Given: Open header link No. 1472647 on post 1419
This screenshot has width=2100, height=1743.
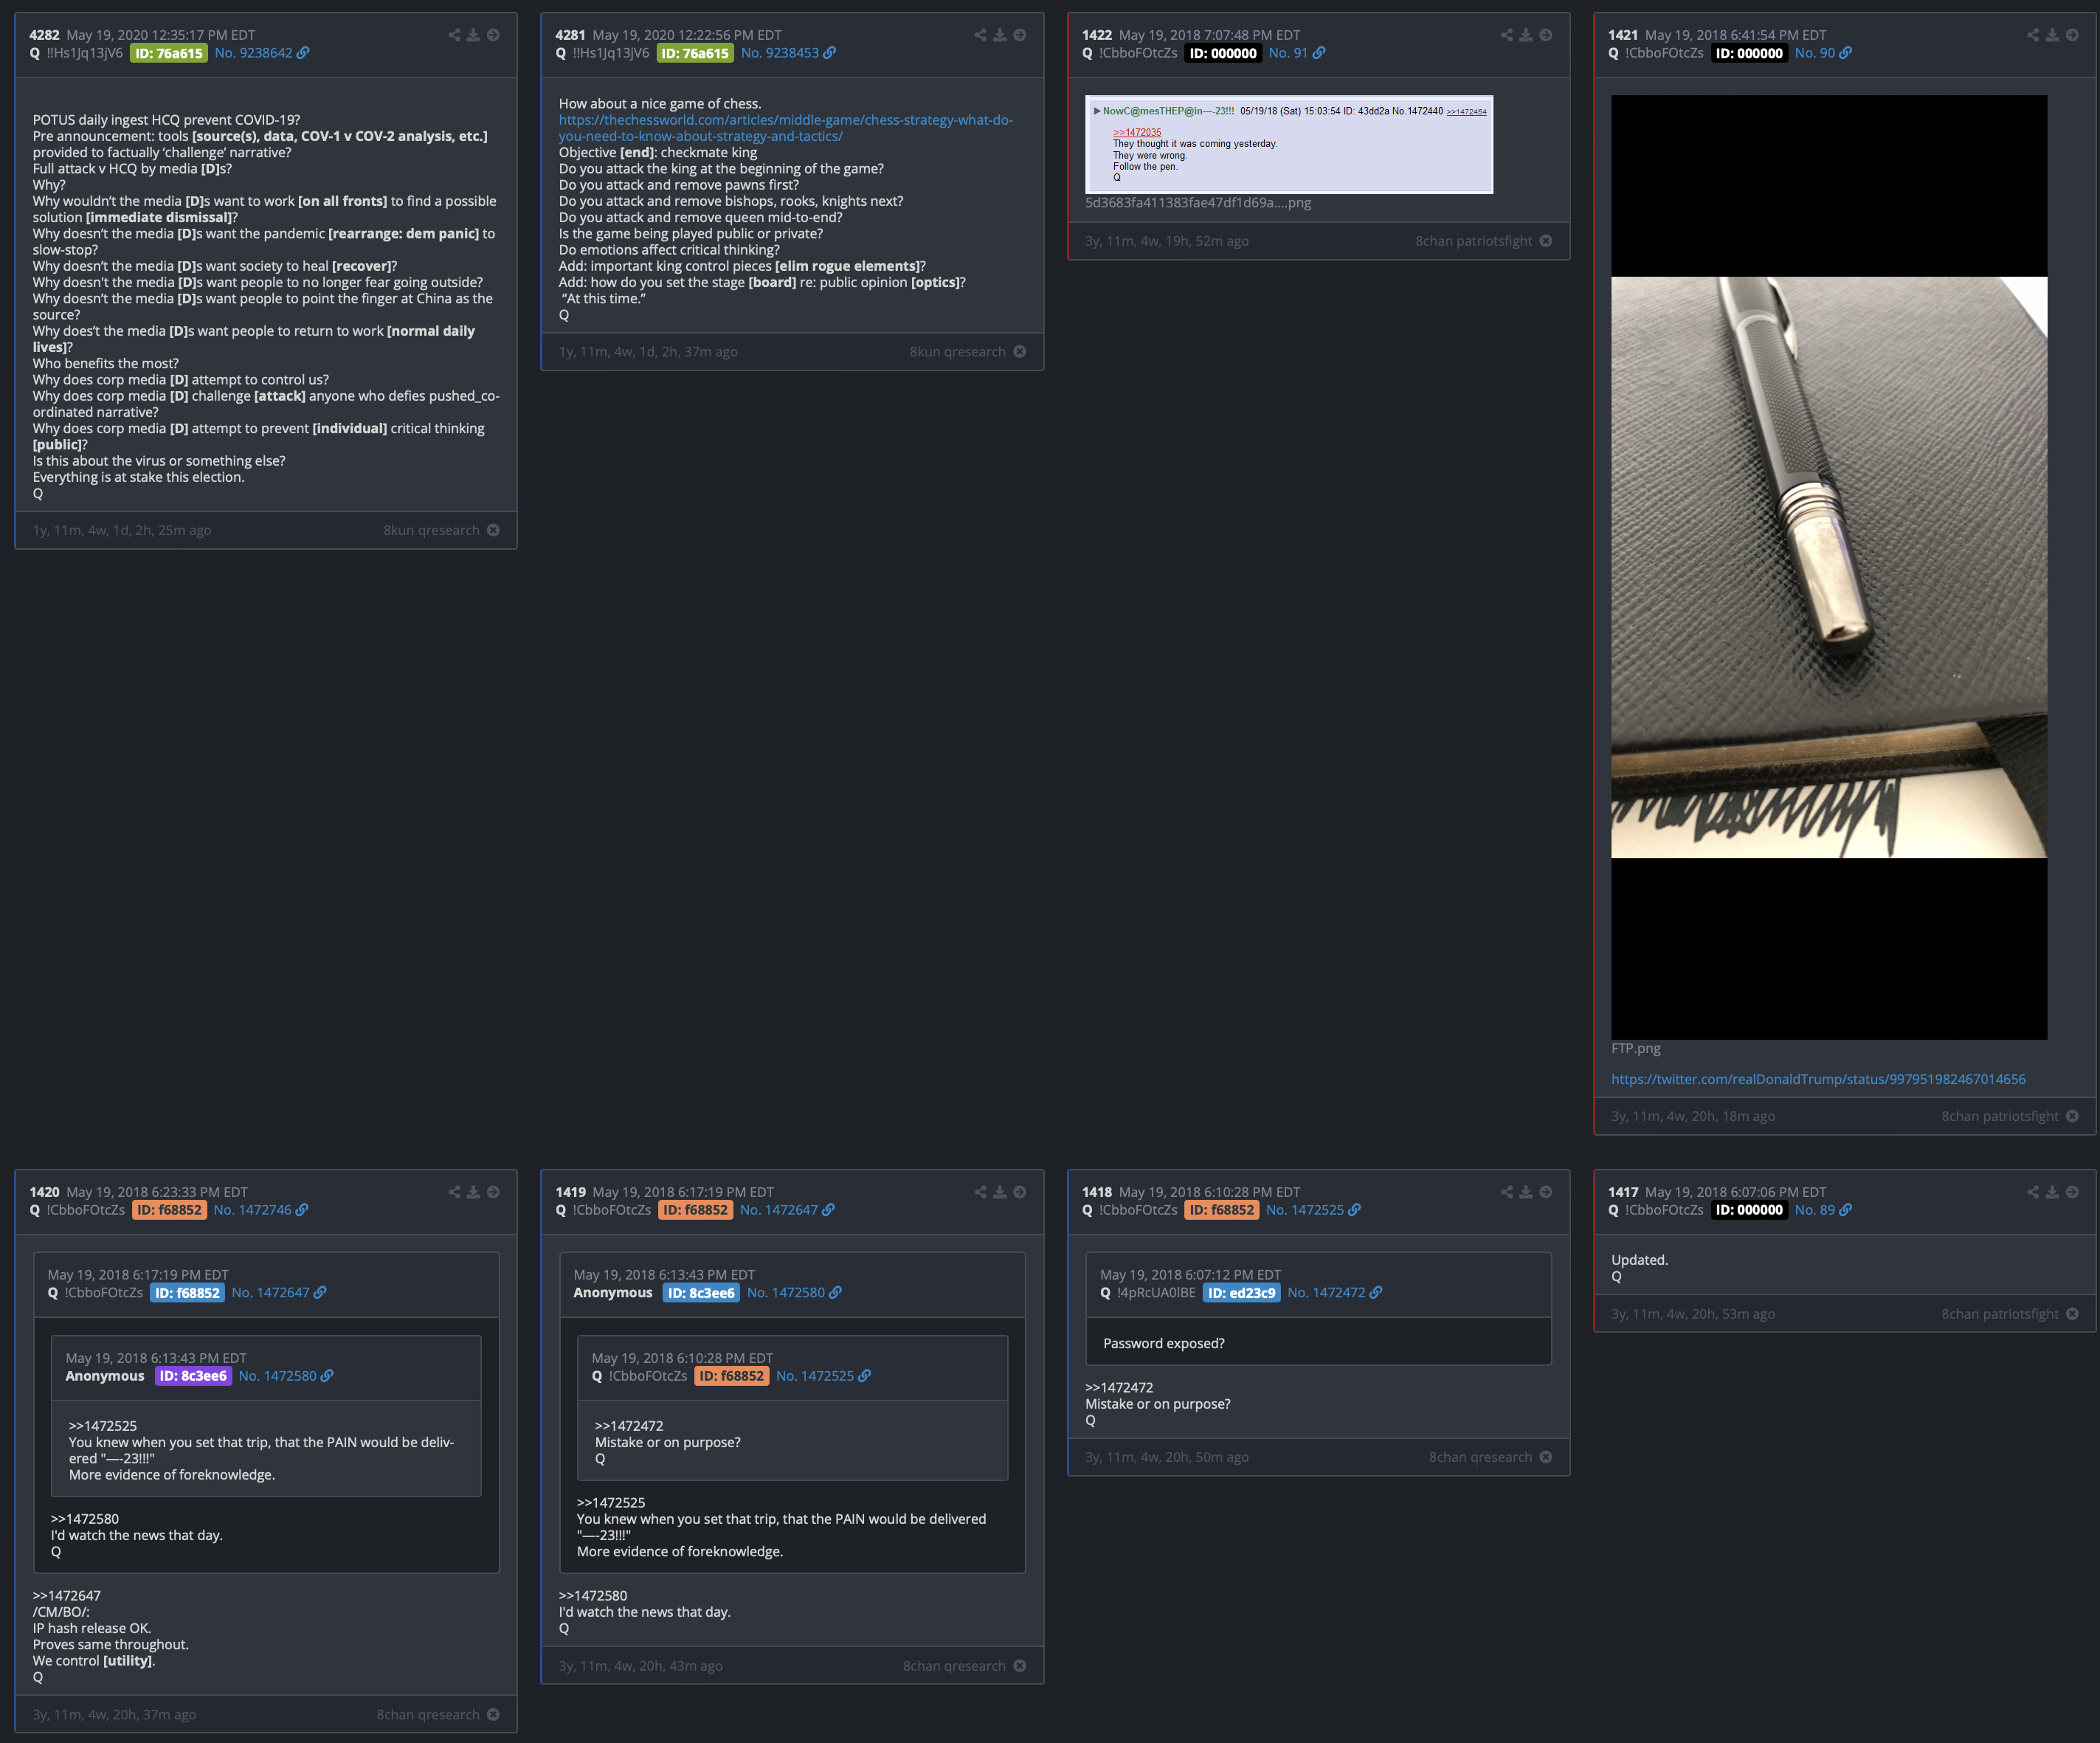Looking at the screenshot, I should pyautogui.click(x=787, y=1210).
